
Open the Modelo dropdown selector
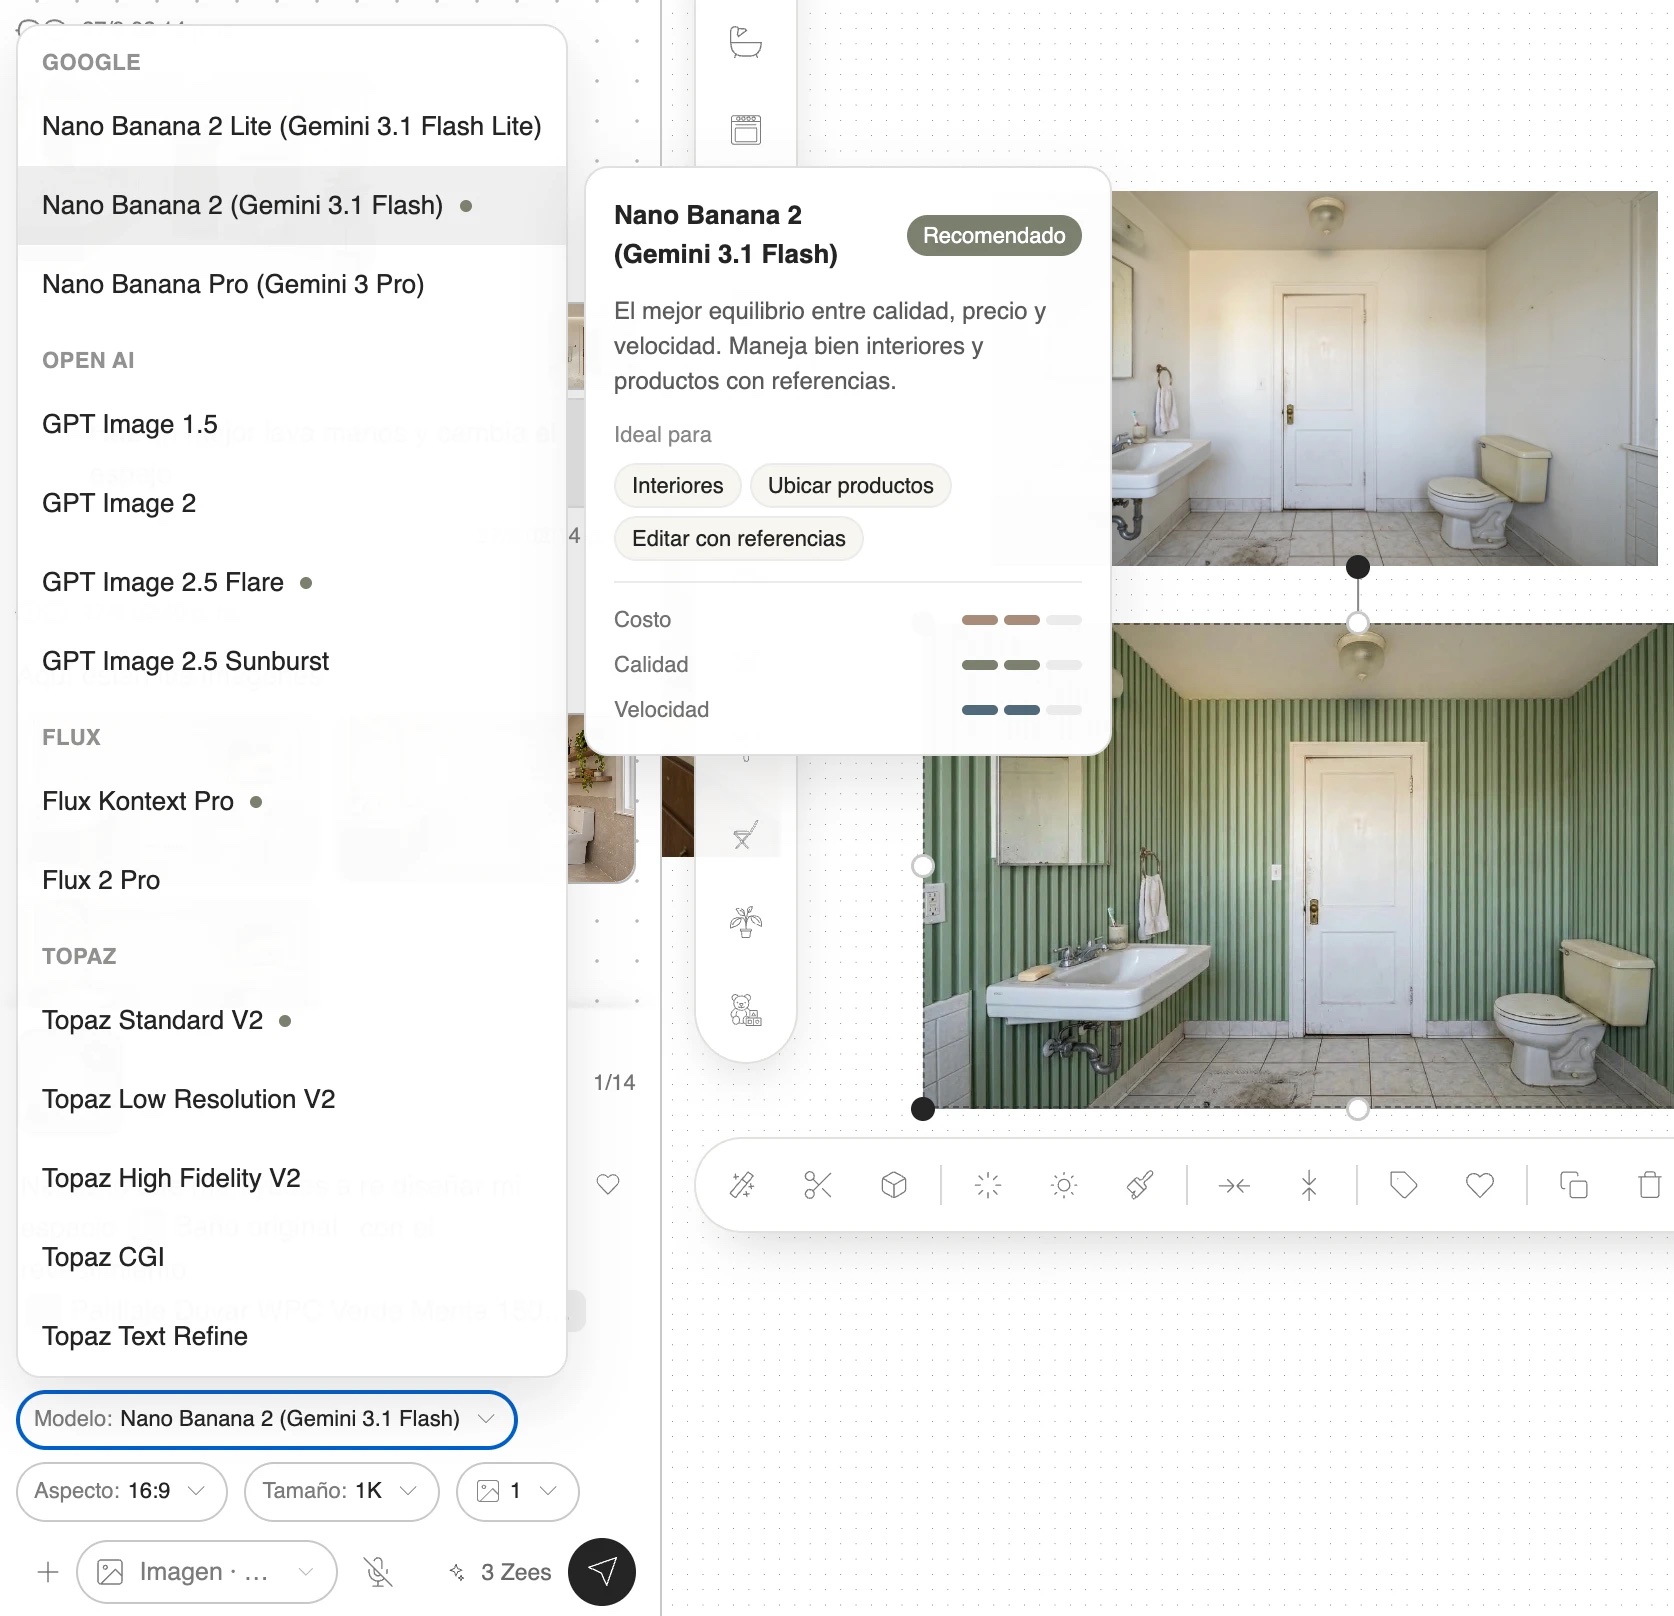[267, 1419]
